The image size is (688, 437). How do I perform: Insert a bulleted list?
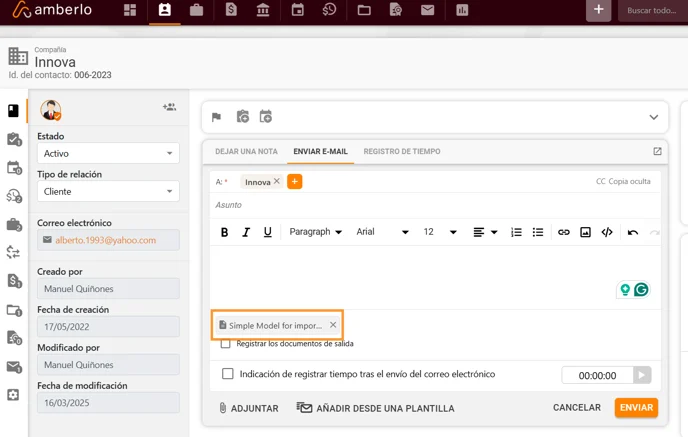538,232
